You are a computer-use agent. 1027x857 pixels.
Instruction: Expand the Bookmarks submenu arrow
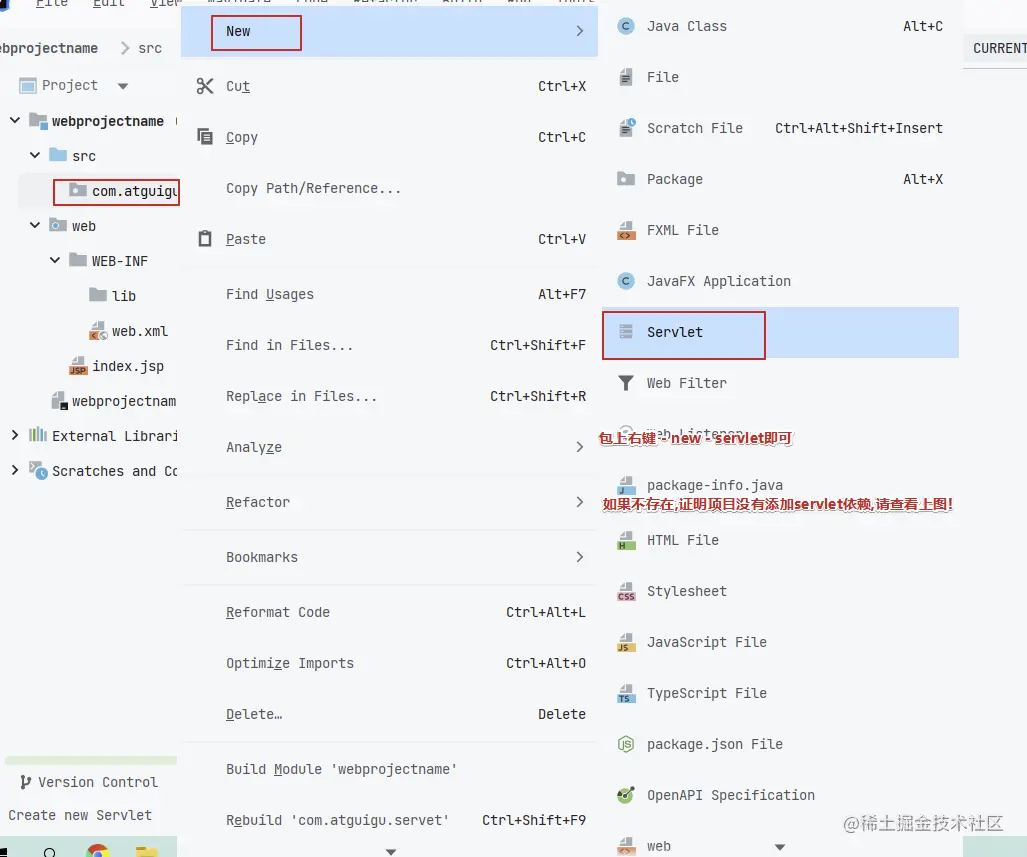click(x=579, y=557)
